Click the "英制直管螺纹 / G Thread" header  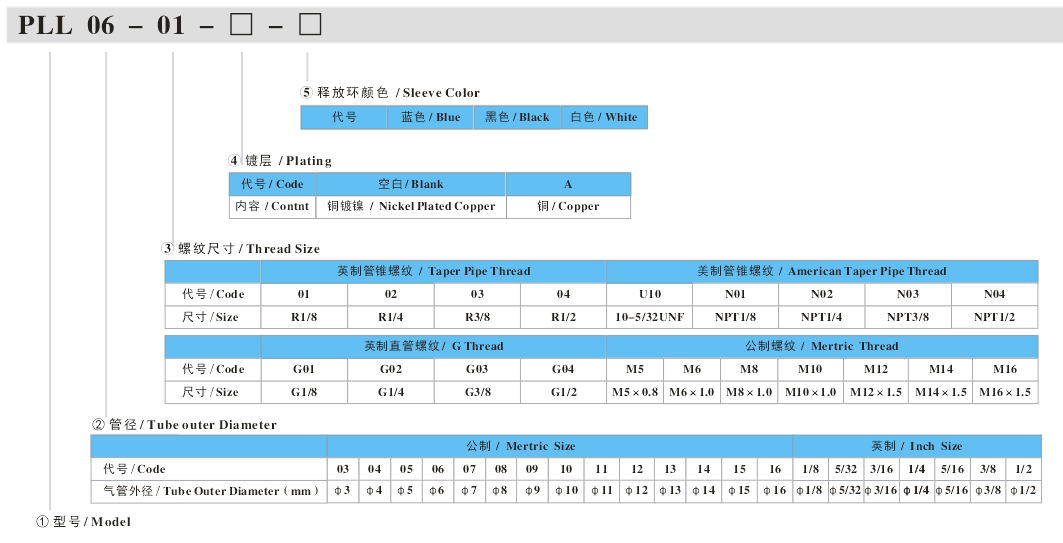click(x=434, y=346)
